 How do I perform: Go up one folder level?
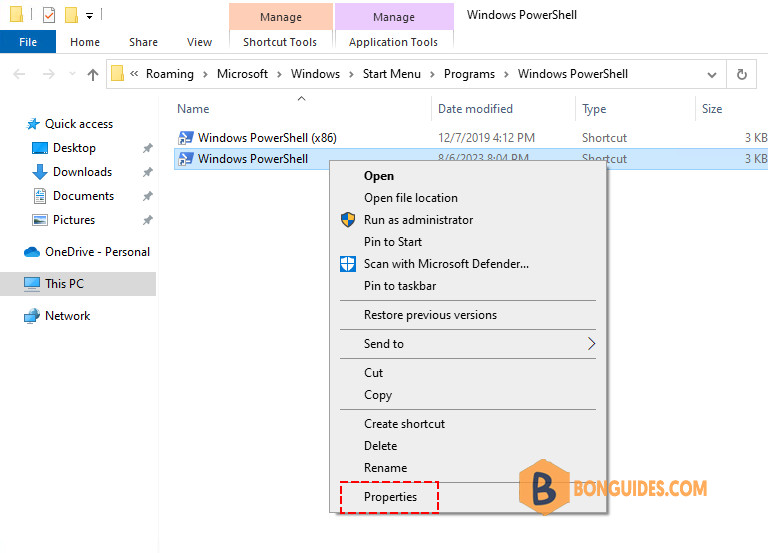93,74
